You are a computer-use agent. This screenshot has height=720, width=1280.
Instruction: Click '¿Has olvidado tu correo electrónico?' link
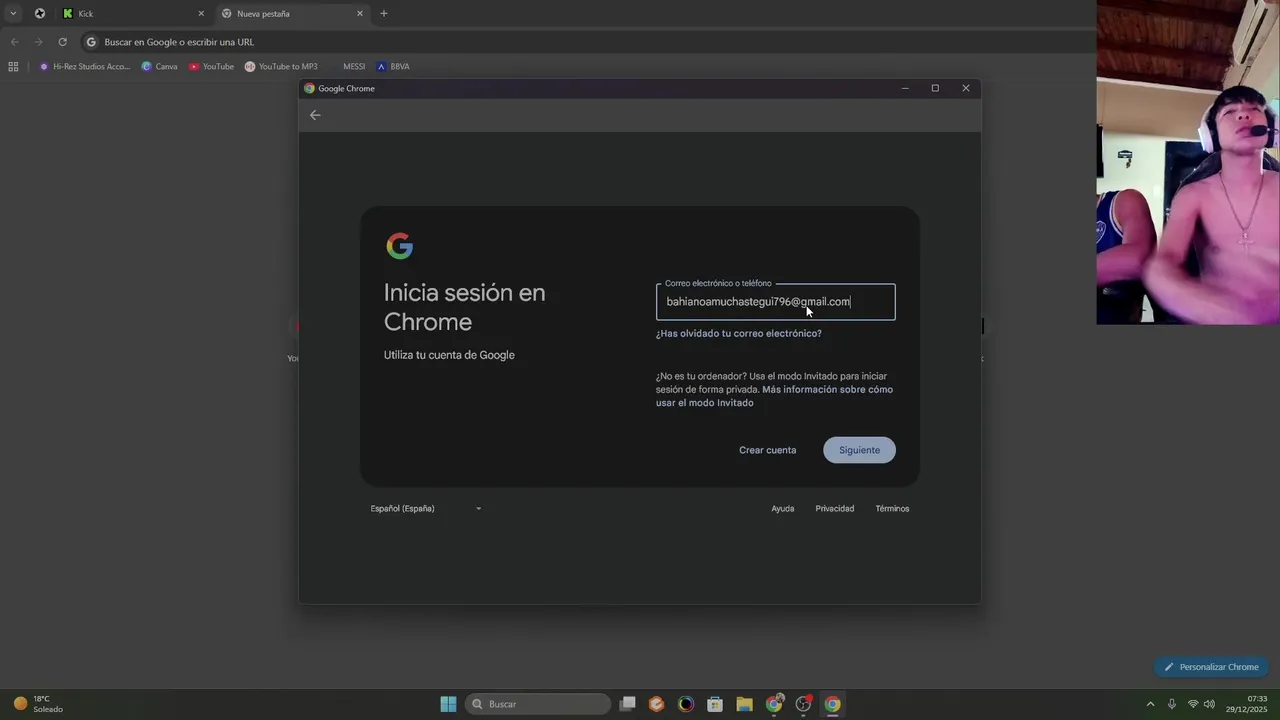pyautogui.click(x=739, y=334)
